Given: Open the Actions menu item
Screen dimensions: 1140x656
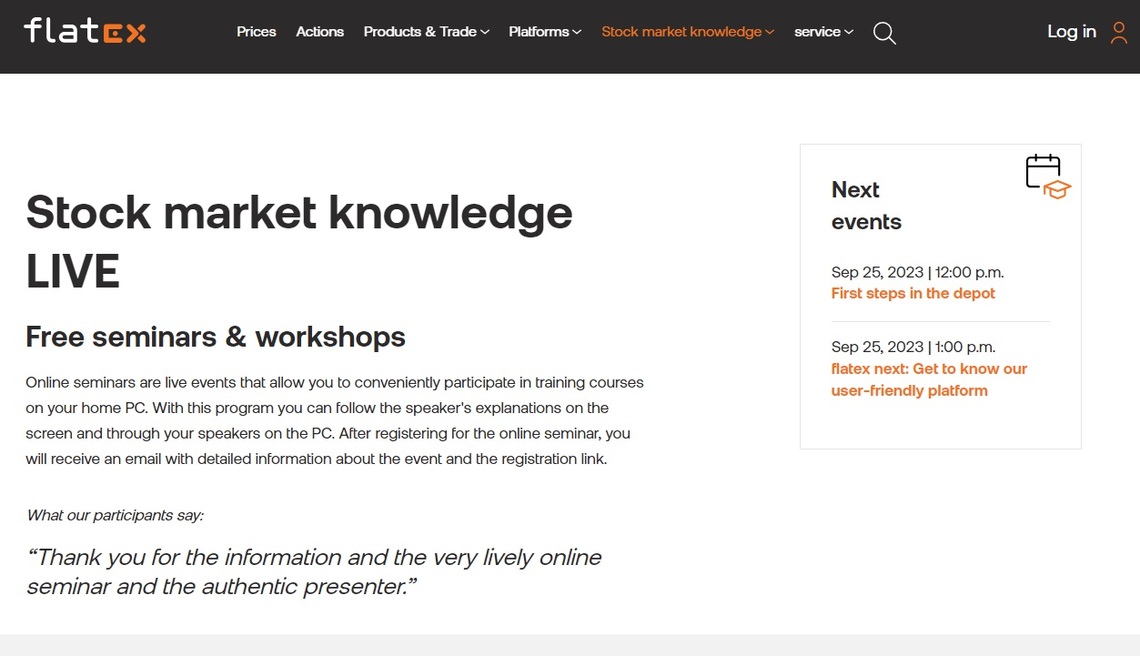Looking at the screenshot, I should 319,32.
